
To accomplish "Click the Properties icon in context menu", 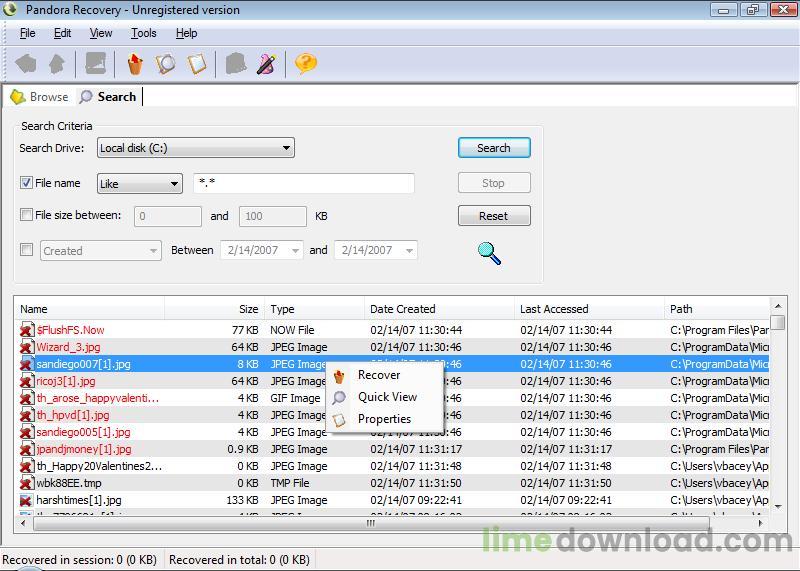I will (x=339, y=420).
